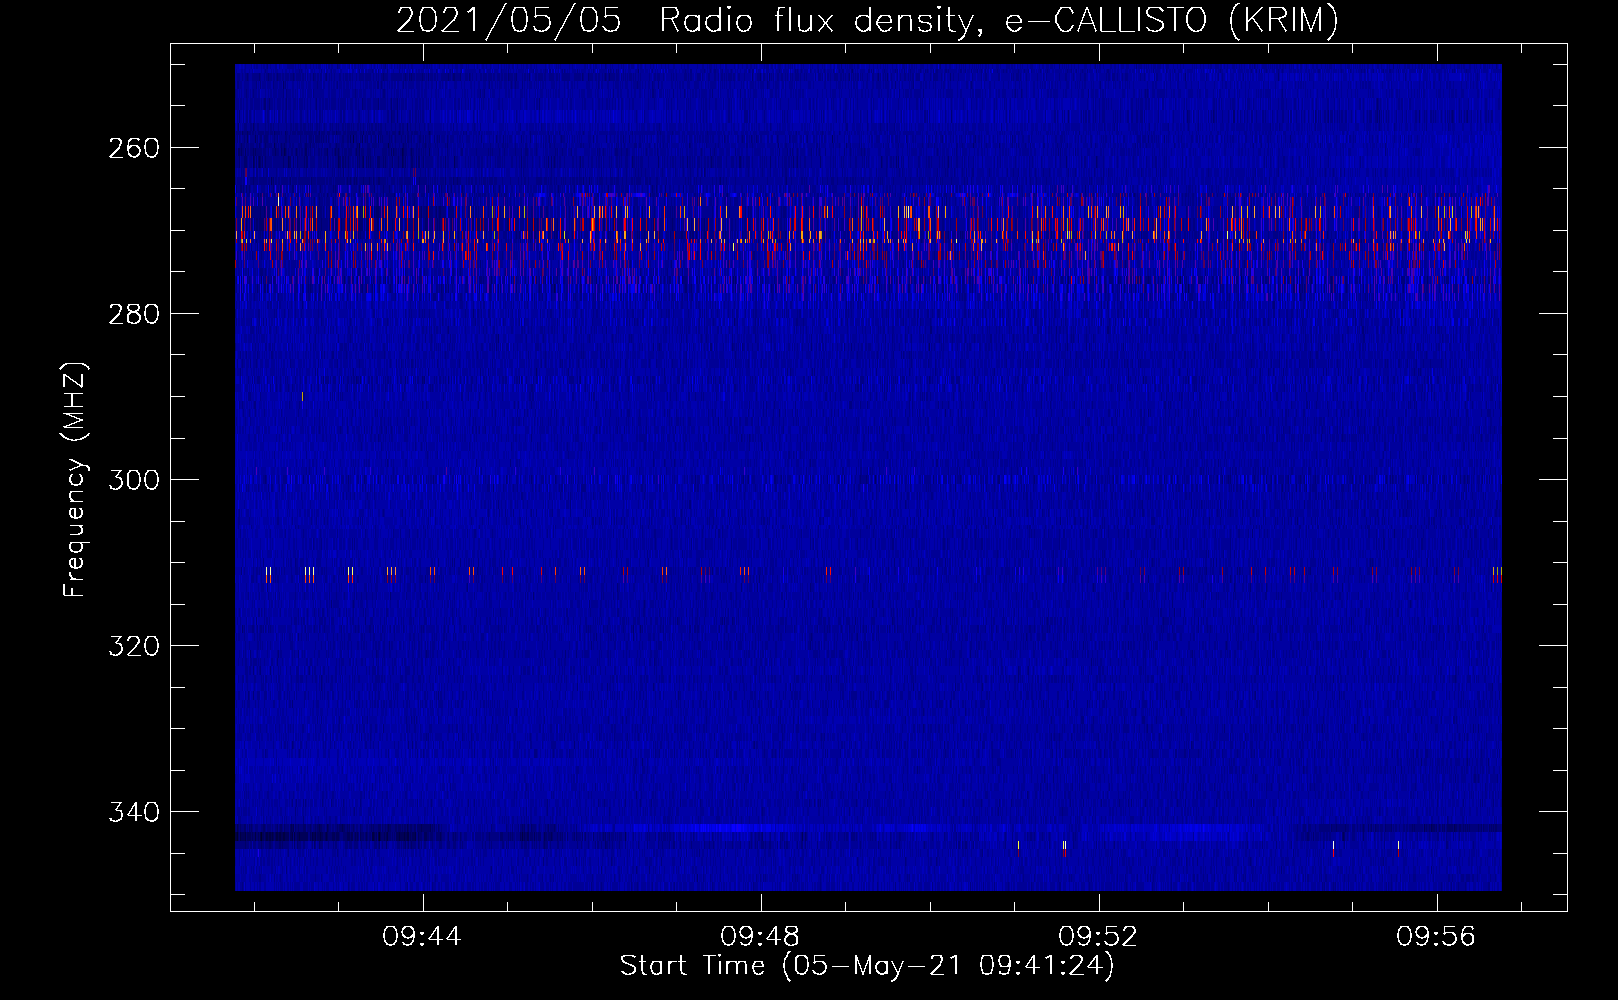The height and width of the screenshot is (1000, 1618).
Task: Click the 09:56 time tick label
Action: [1436, 936]
